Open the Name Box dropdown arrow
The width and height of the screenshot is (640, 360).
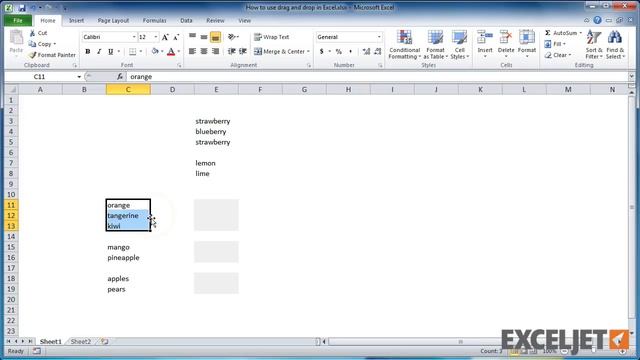[x=79, y=77]
